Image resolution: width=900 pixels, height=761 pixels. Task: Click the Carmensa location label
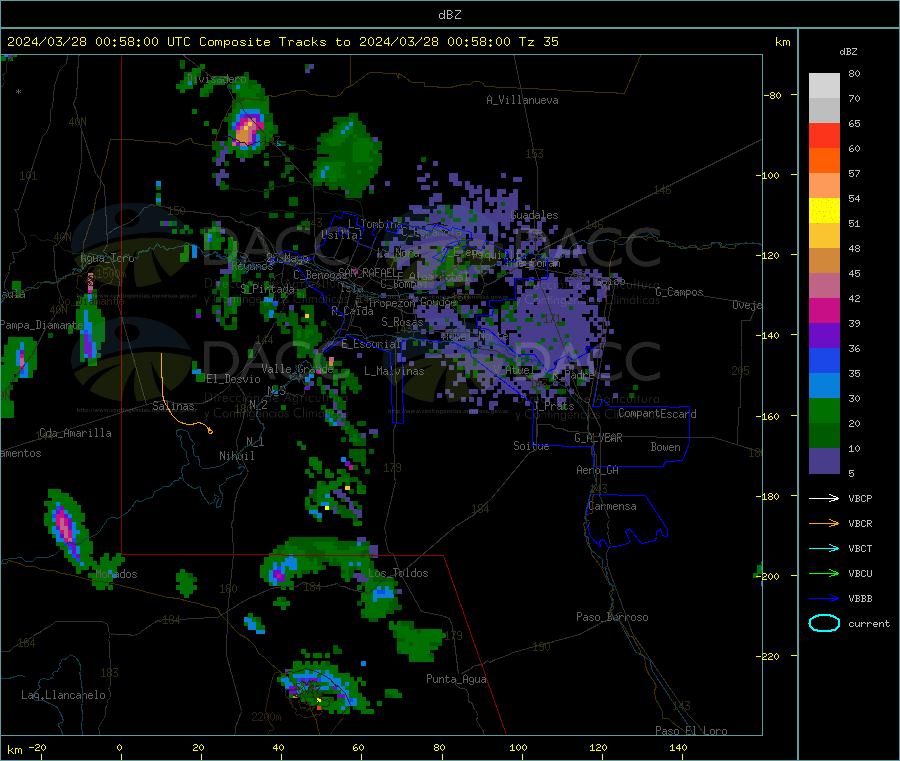(612, 506)
